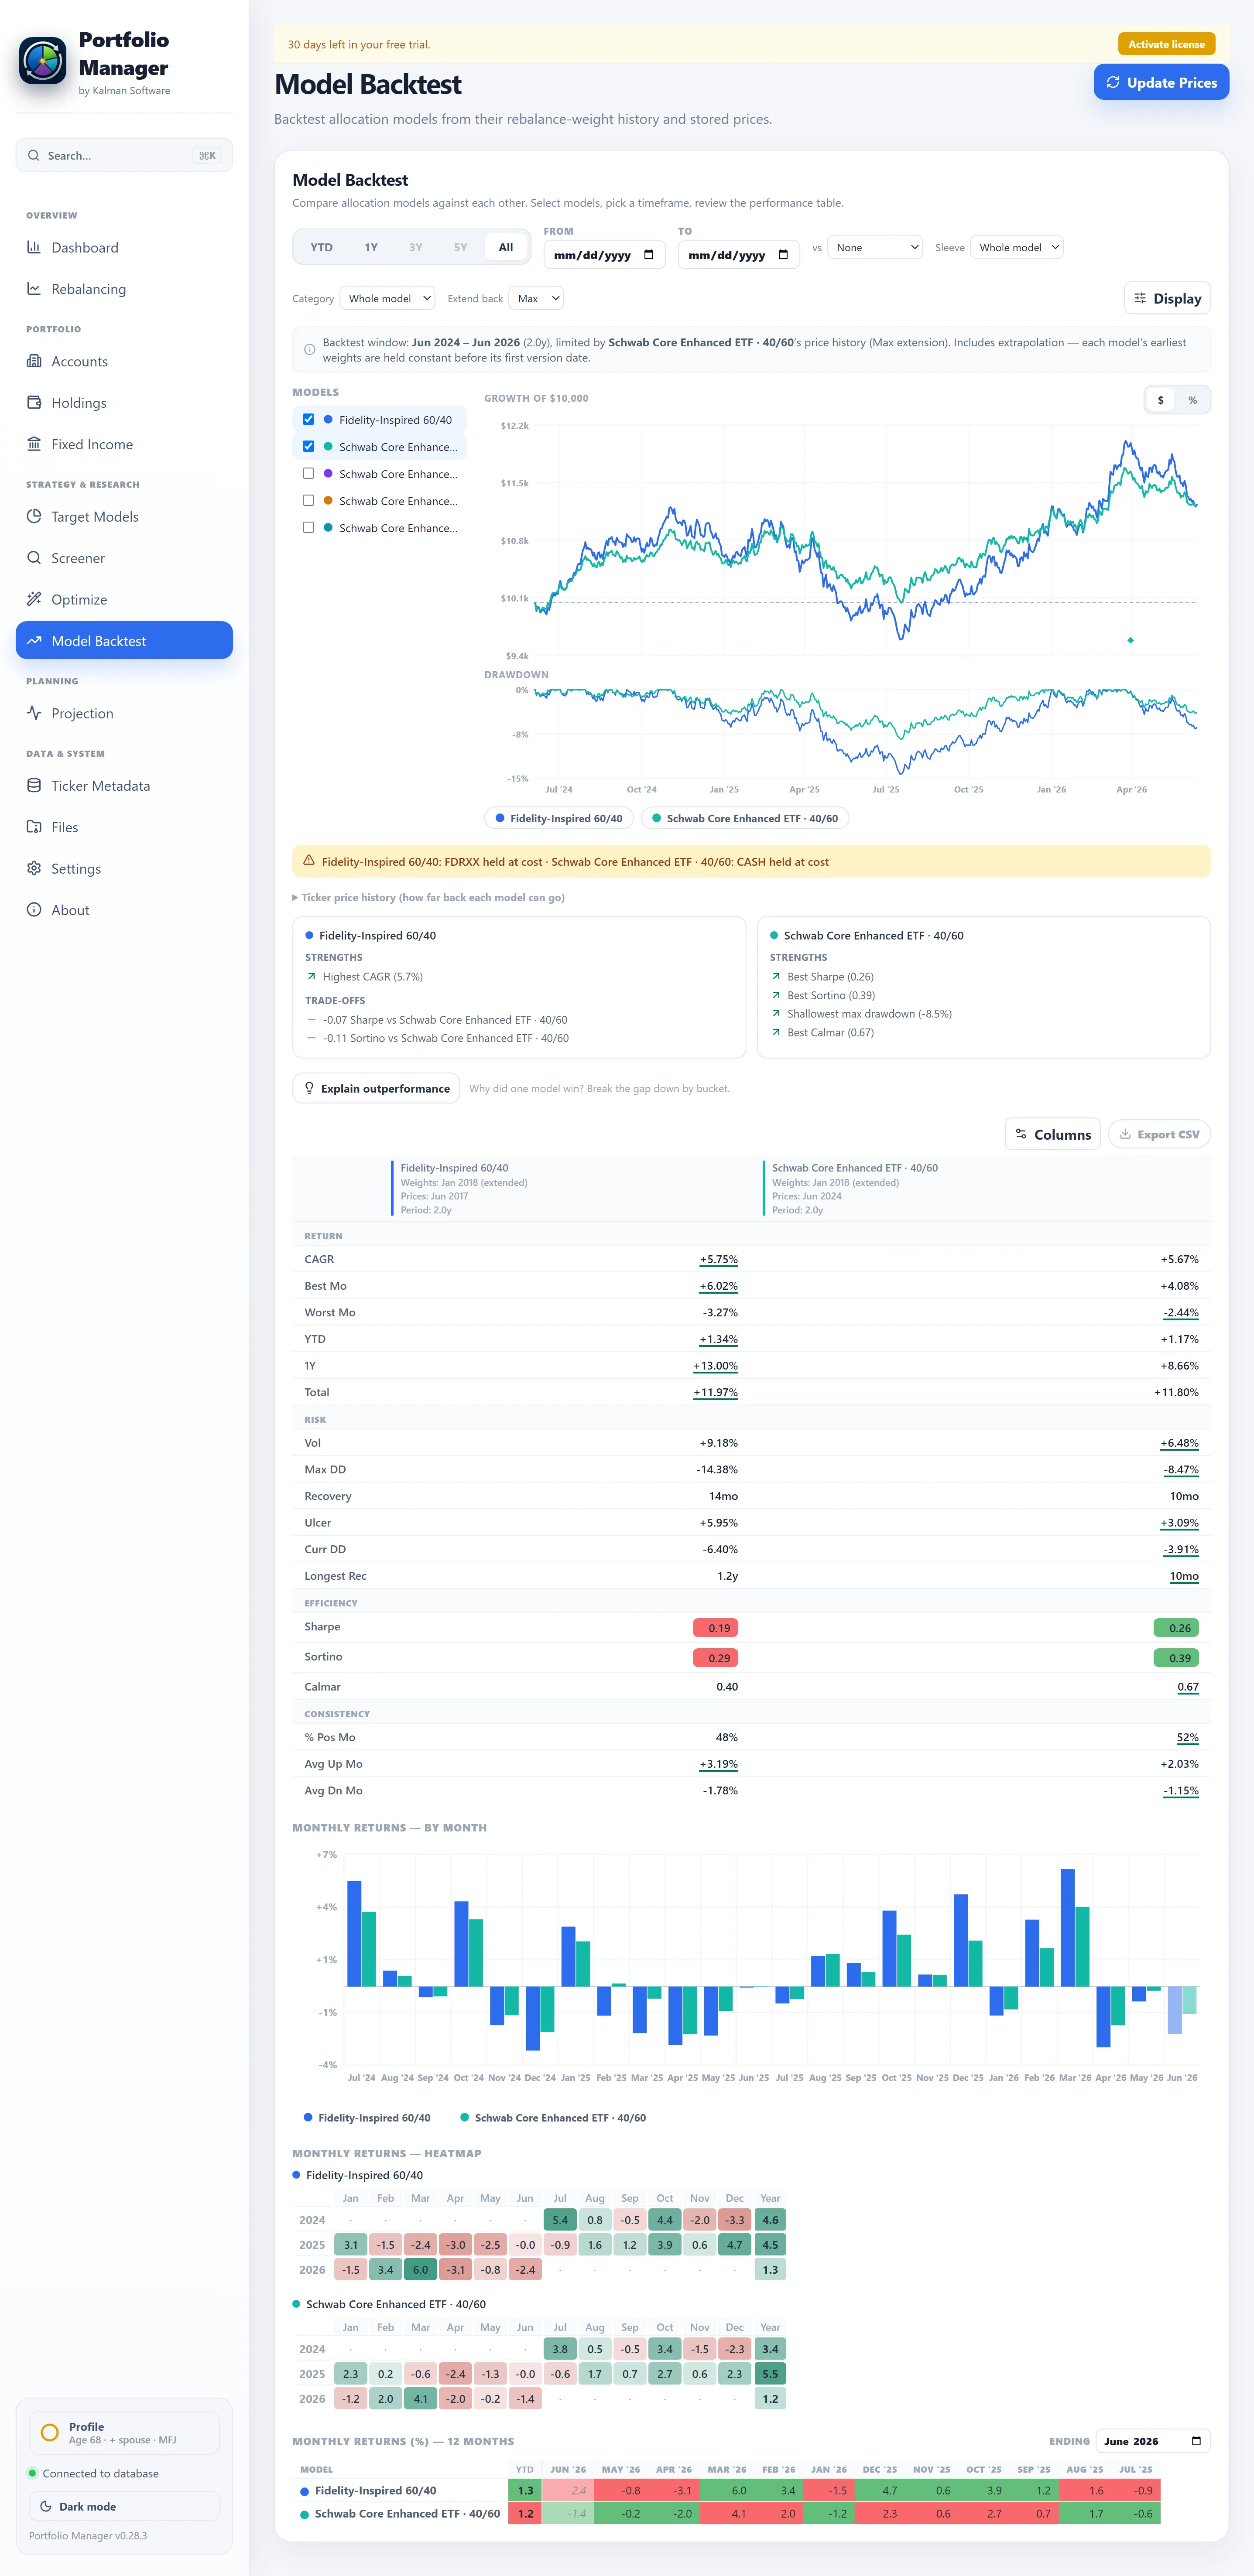Select the 5Y timeframe tab
Viewport: 1254px width, 2576px height.
pyautogui.click(x=460, y=247)
